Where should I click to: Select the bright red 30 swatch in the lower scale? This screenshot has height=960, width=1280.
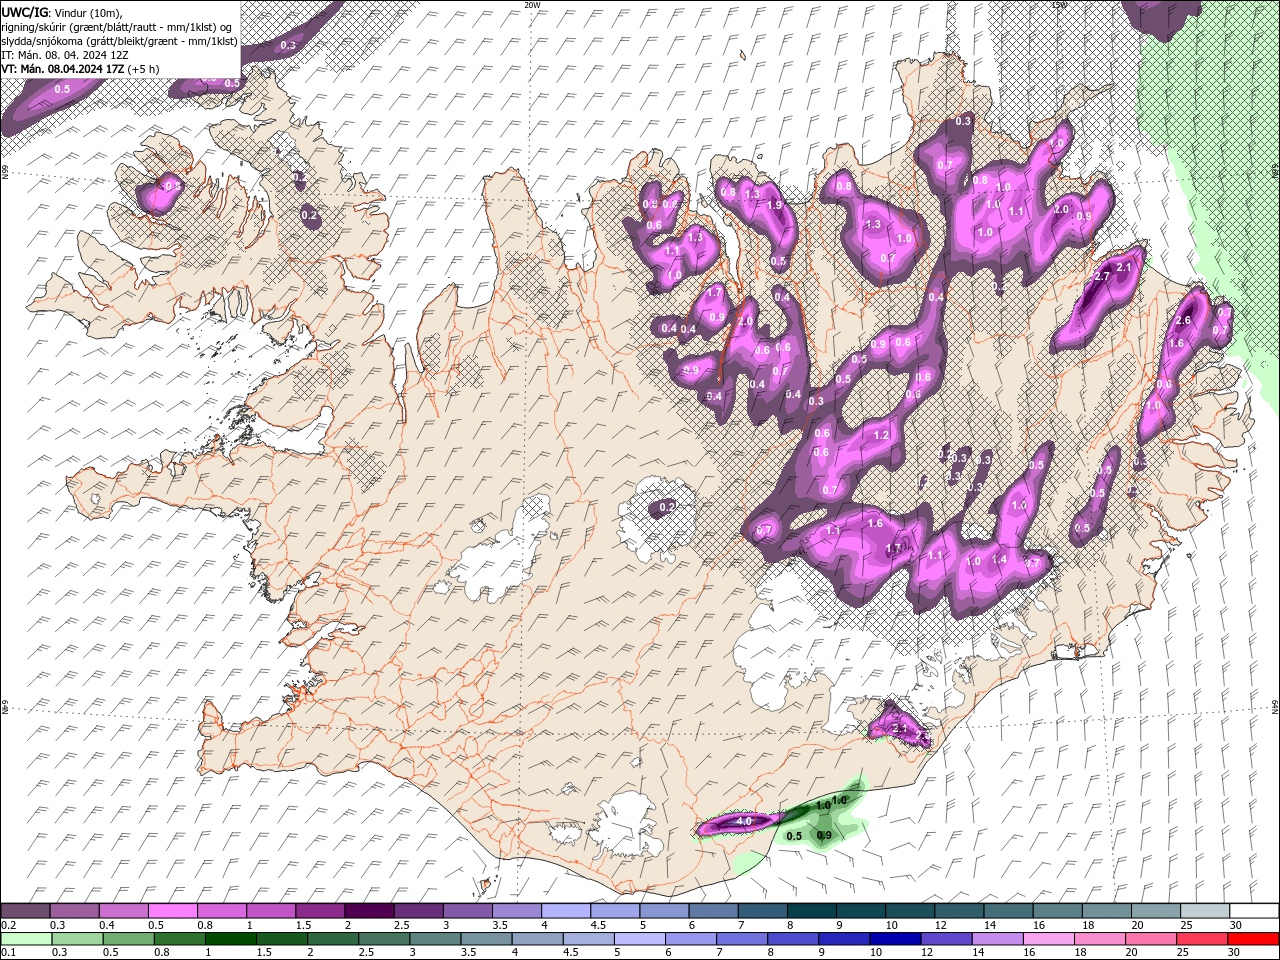pos(1254,938)
